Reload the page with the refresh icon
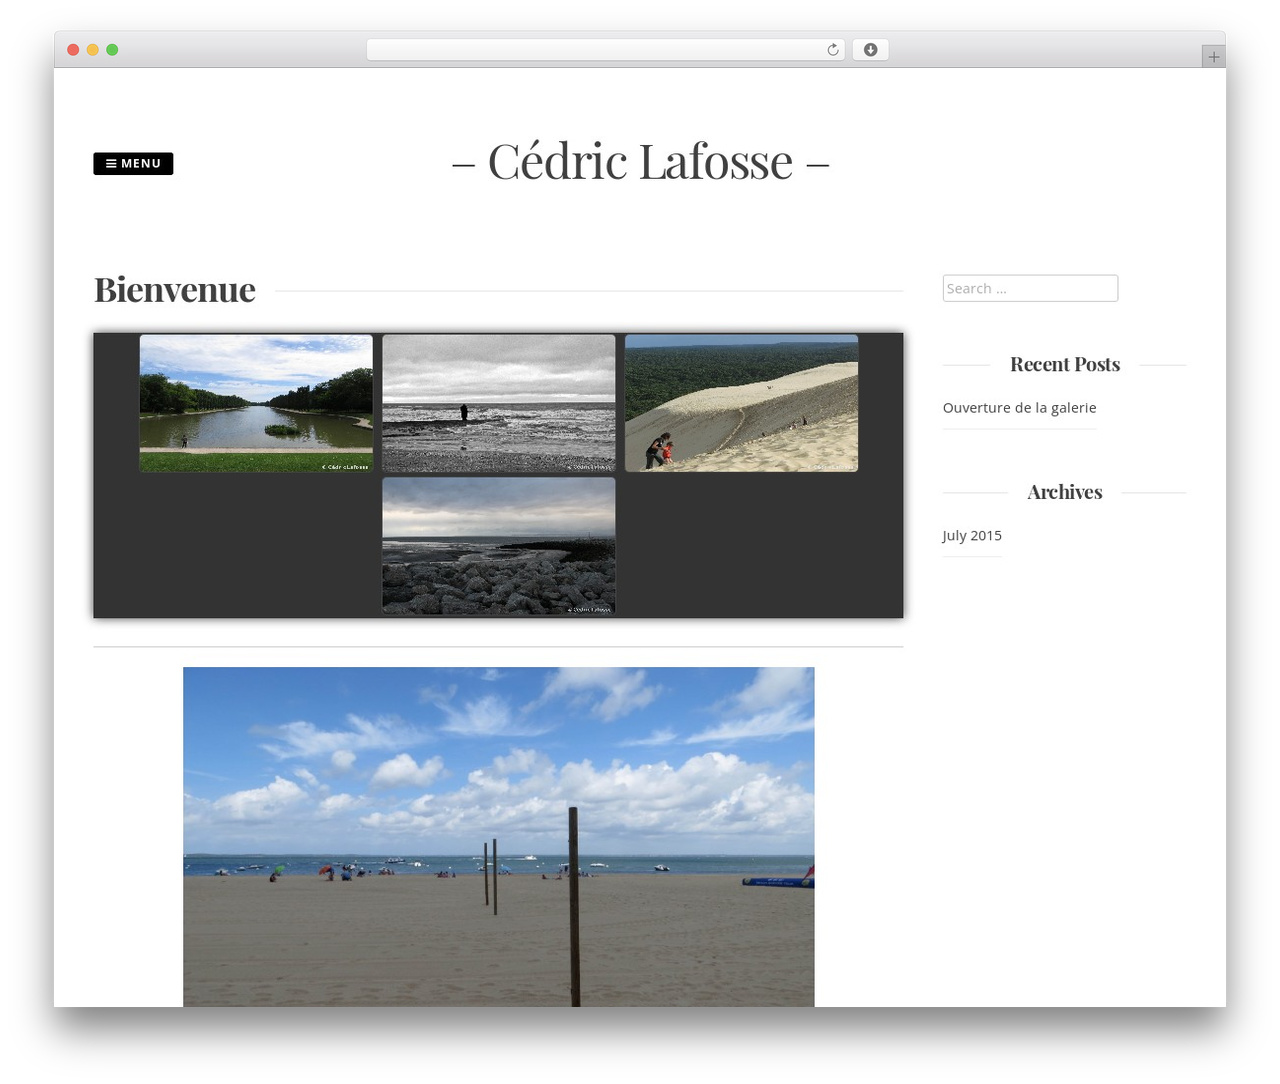 (832, 50)
